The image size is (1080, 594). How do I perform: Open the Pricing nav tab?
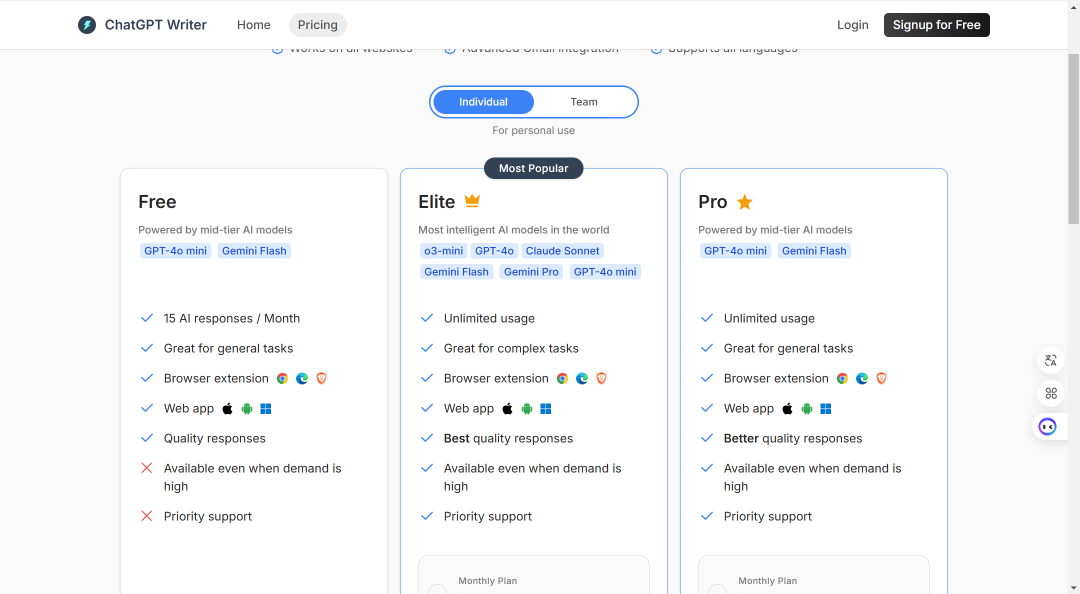click(318, 25)
